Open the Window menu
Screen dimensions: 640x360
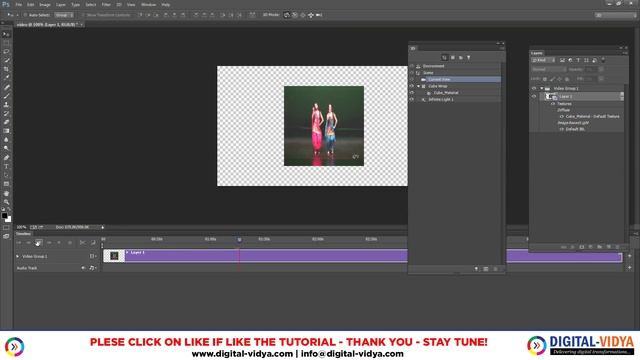(148, 4)
